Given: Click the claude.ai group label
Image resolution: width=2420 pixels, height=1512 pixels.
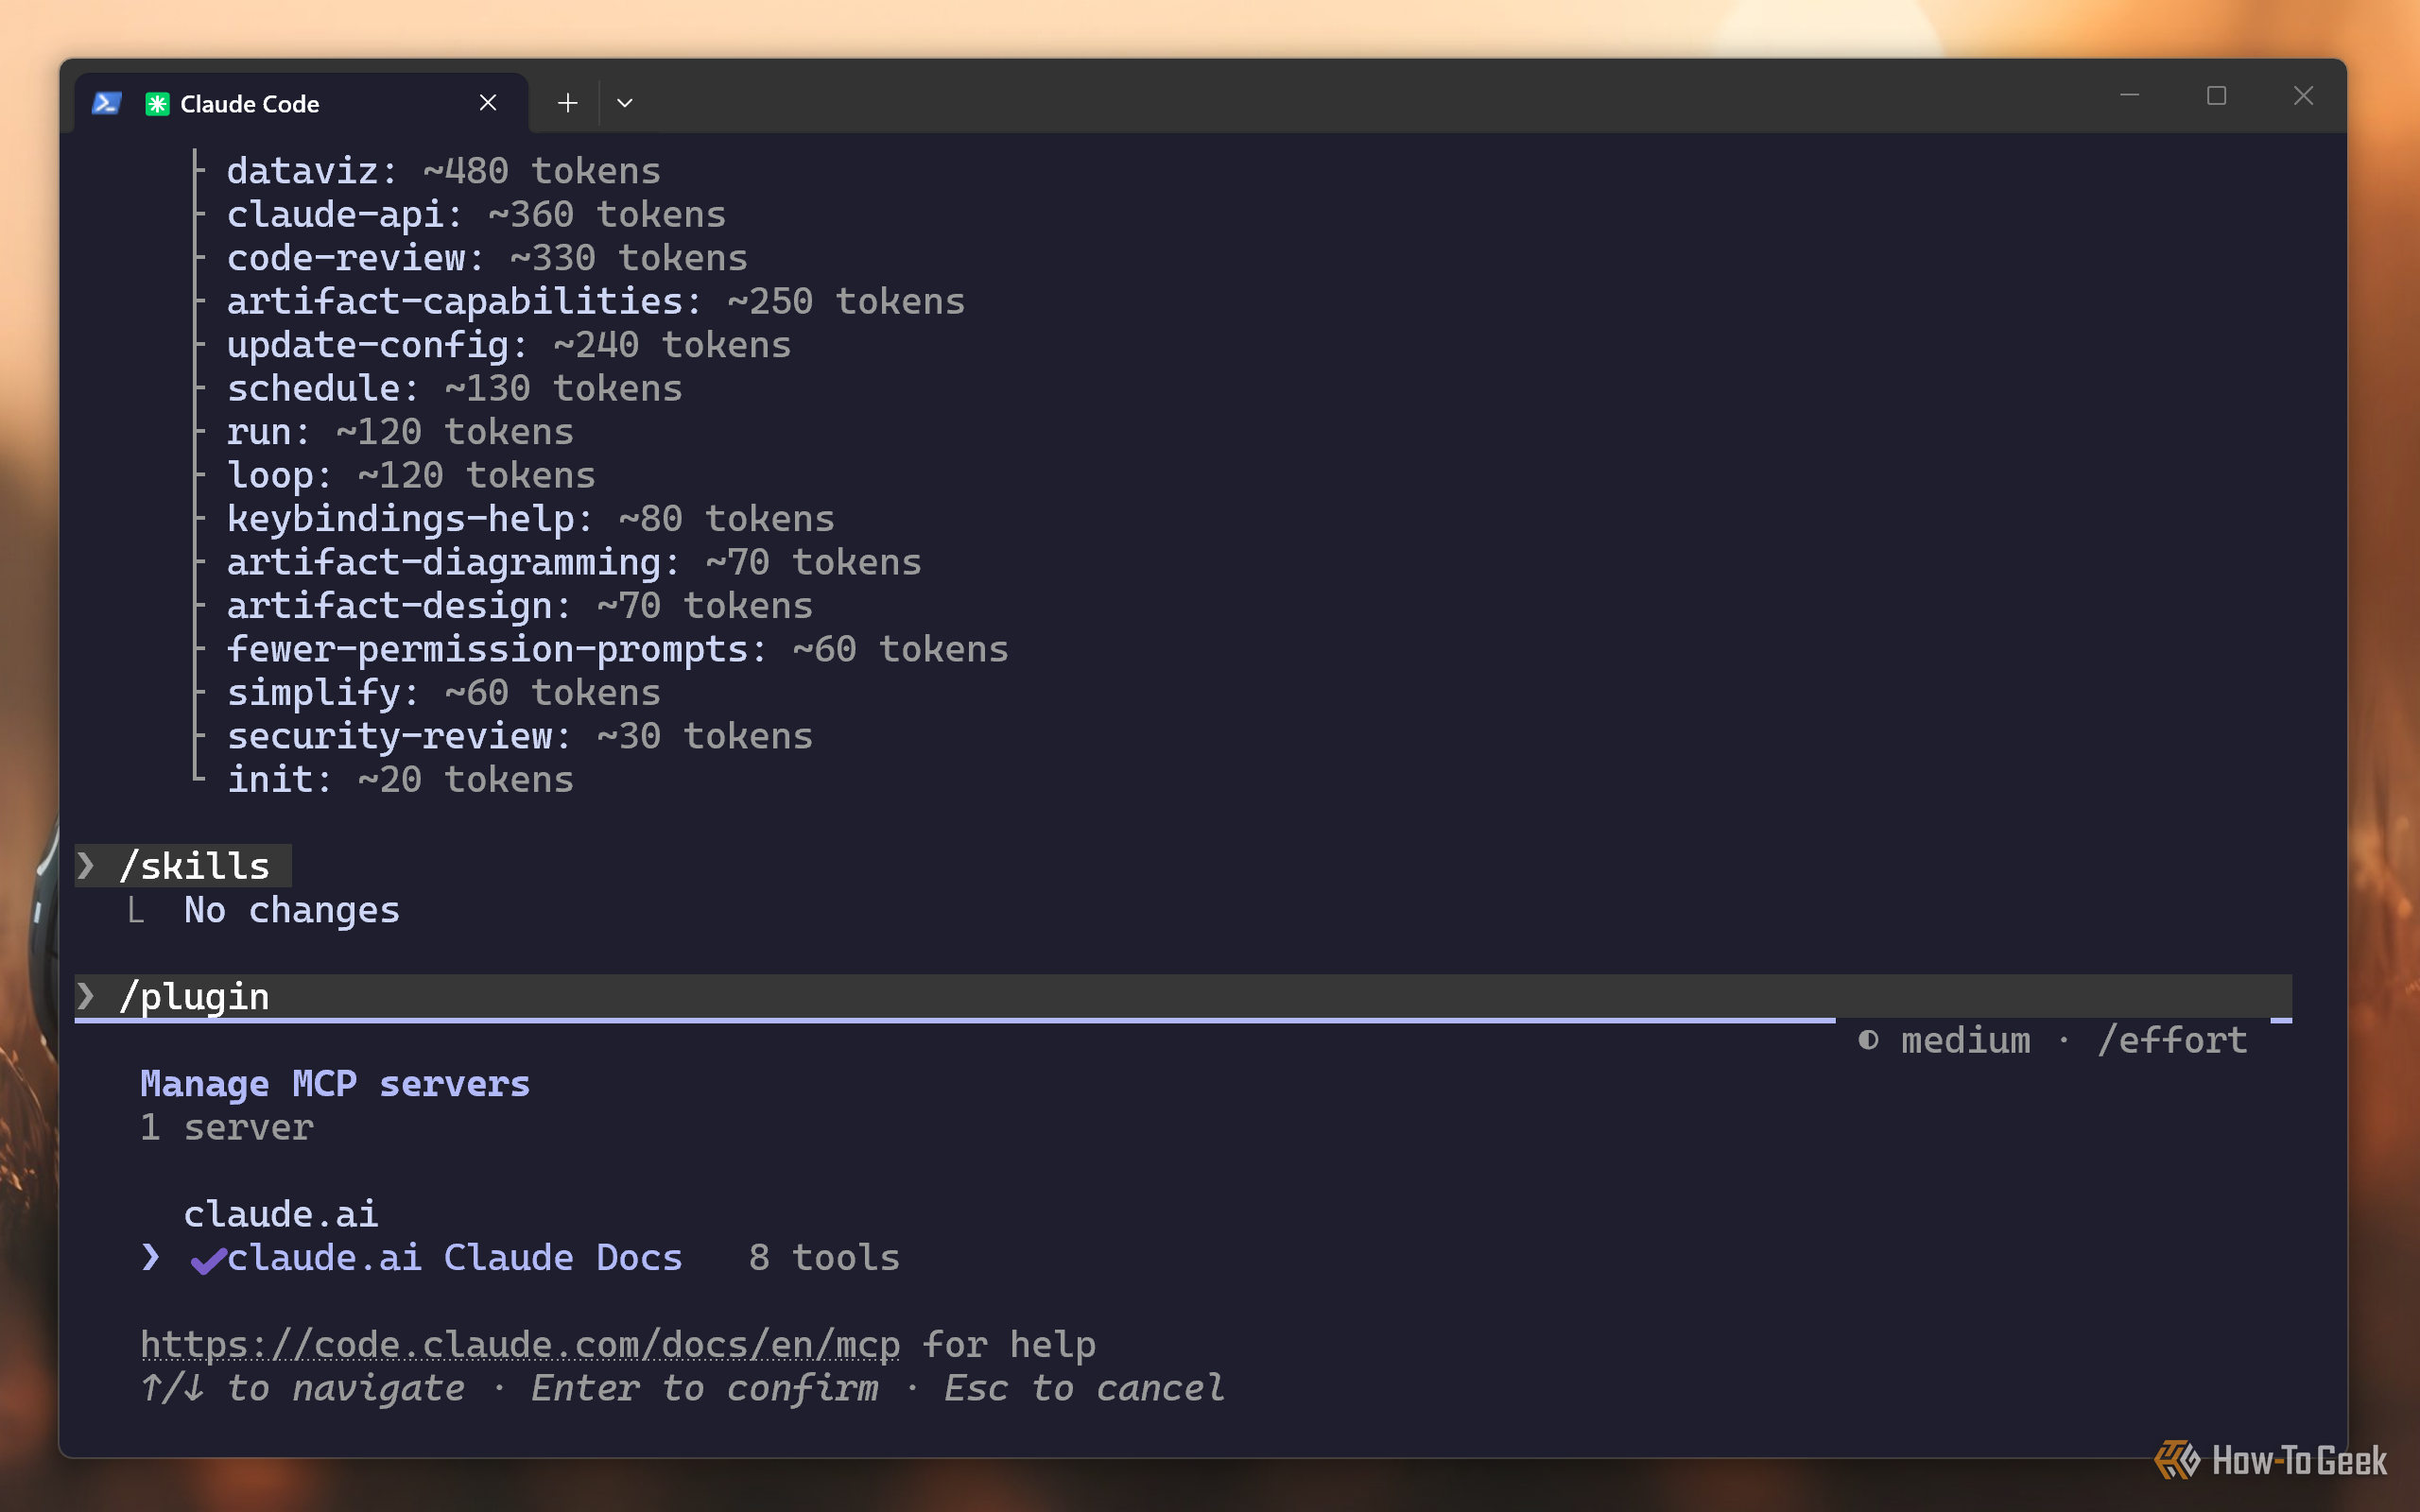Looking at the screenshot, I should tap(281, 1215).
